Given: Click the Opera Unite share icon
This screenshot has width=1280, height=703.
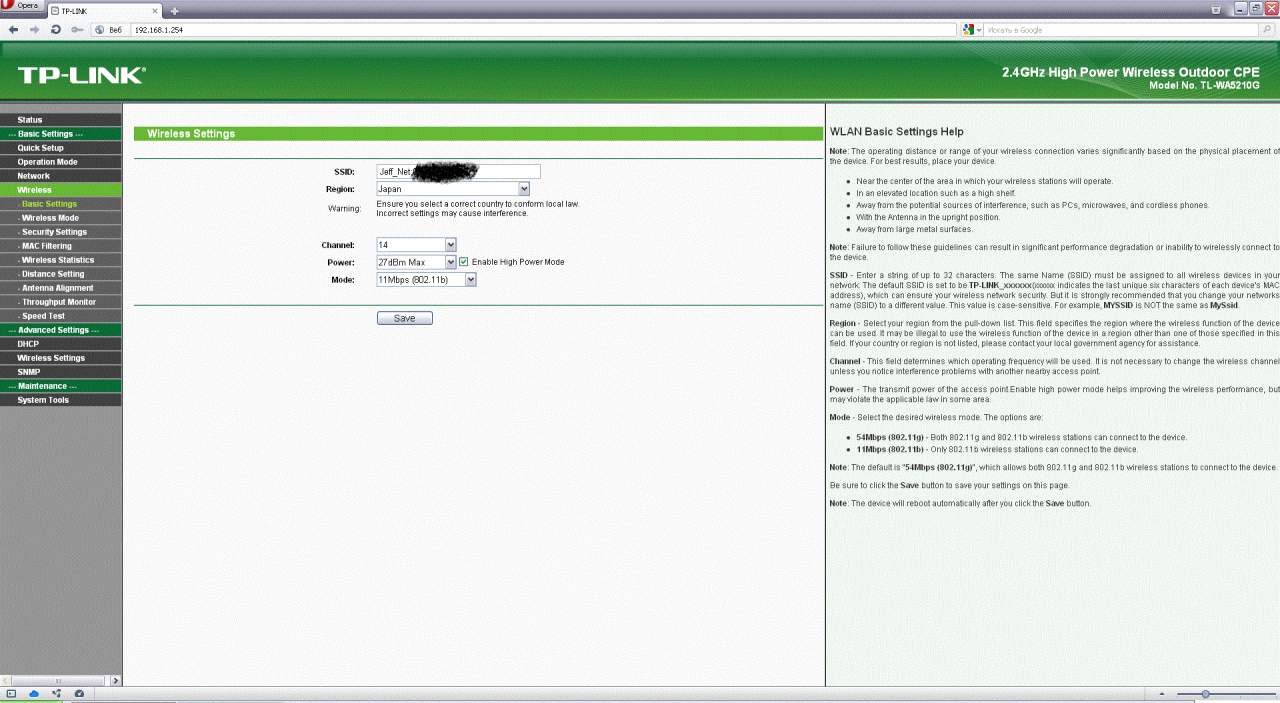Looking at the screenshot, I should click(56, 693).
